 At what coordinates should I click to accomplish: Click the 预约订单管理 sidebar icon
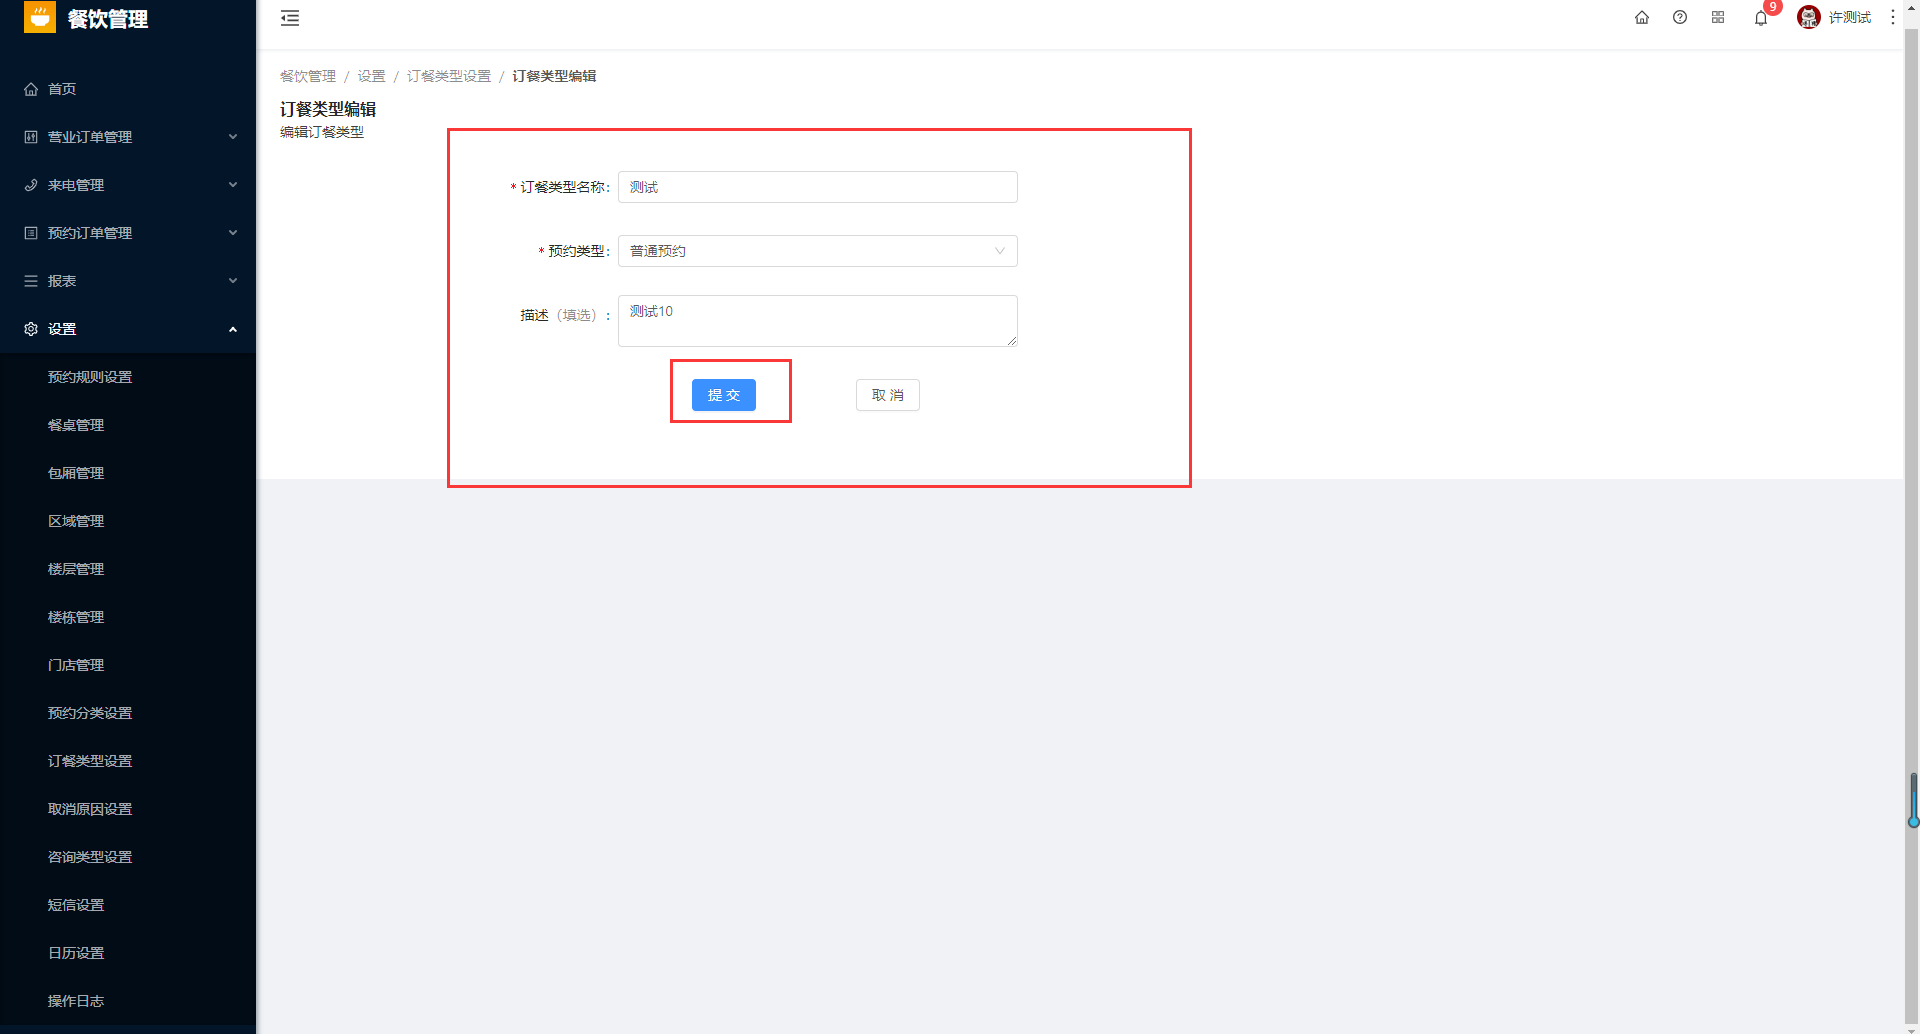point(31,233)
